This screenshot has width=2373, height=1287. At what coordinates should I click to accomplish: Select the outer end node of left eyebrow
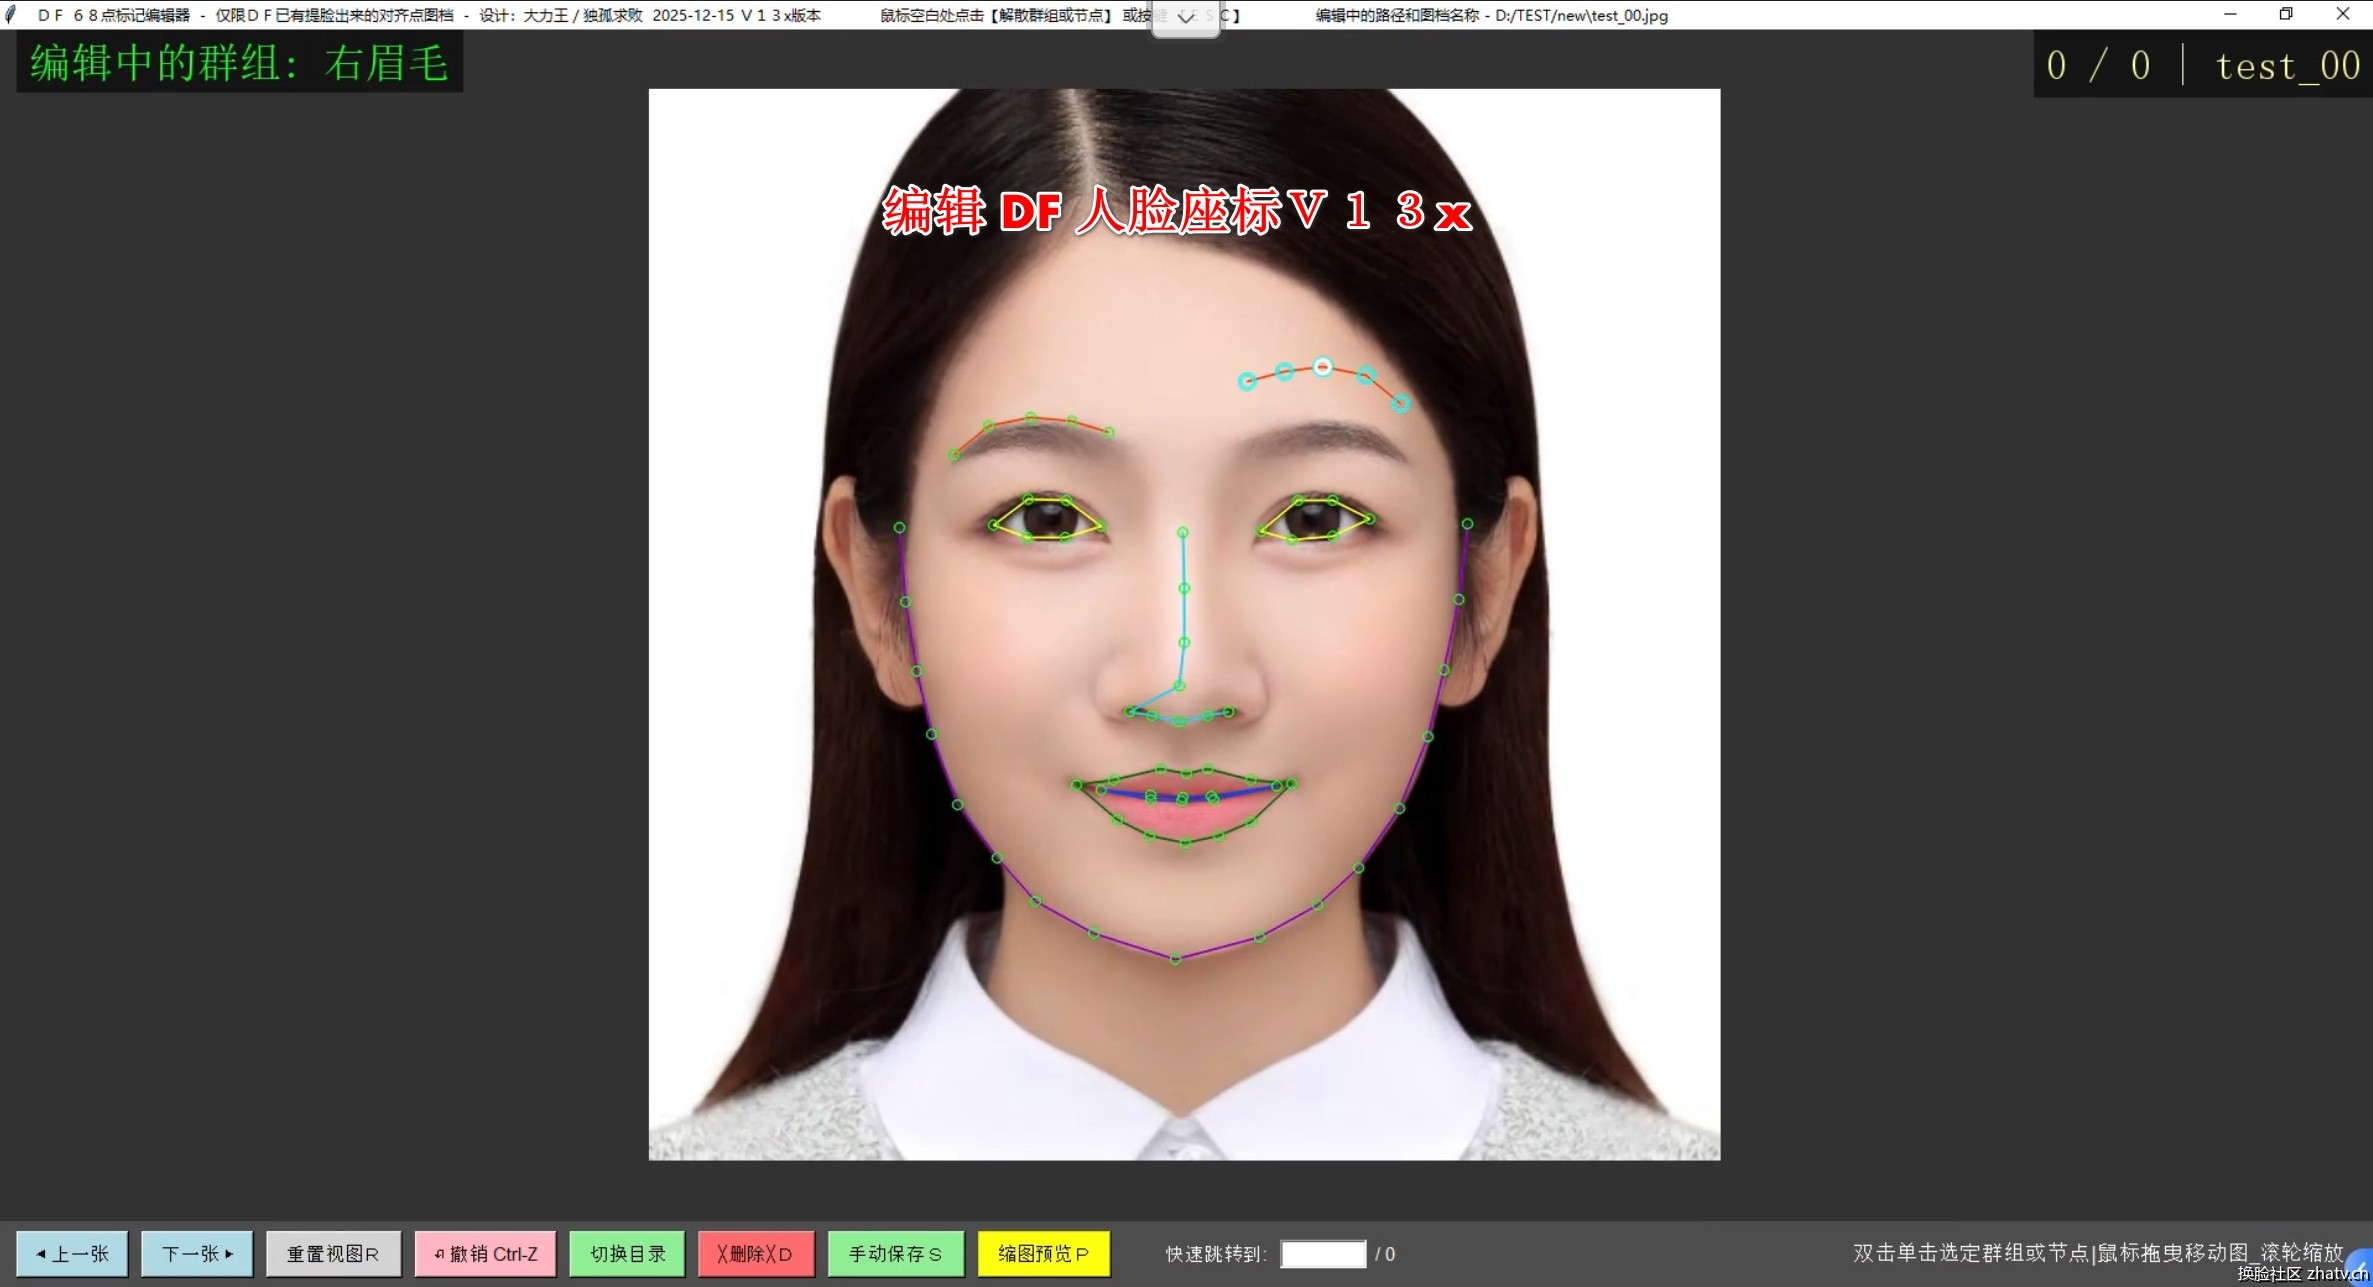tap(954, 456)
